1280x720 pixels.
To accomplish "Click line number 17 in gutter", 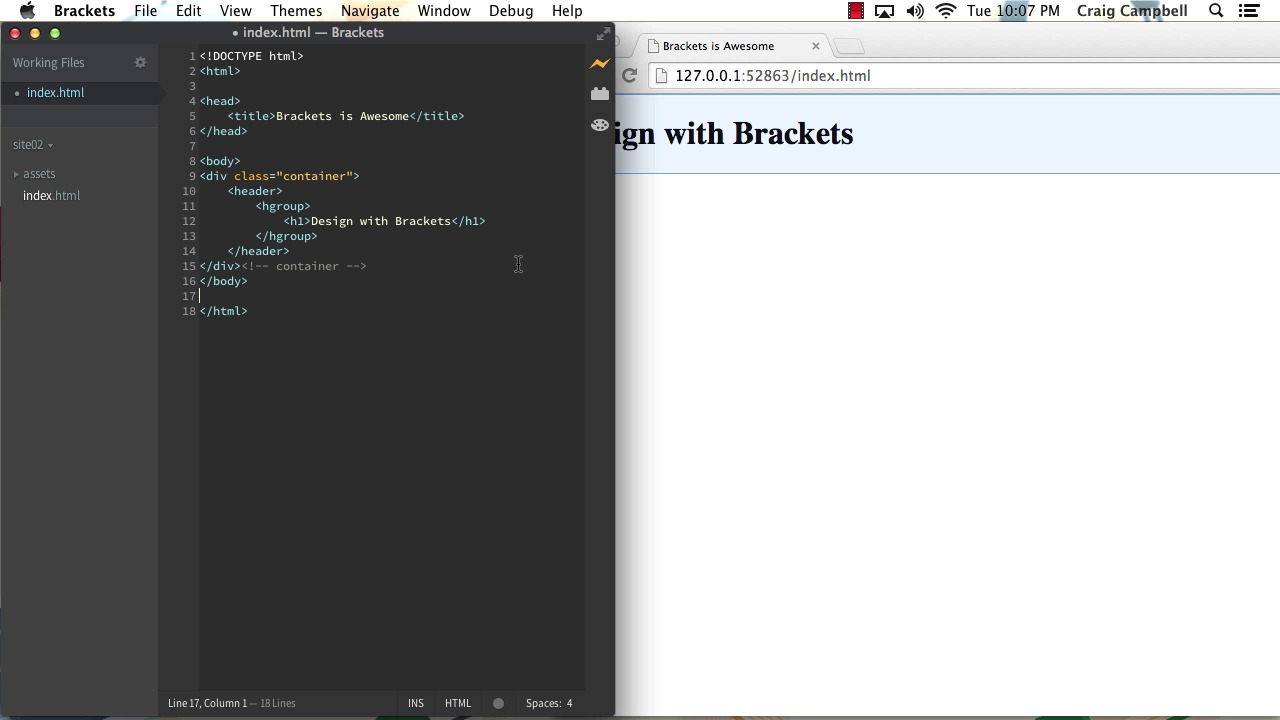I will point(189,296).
